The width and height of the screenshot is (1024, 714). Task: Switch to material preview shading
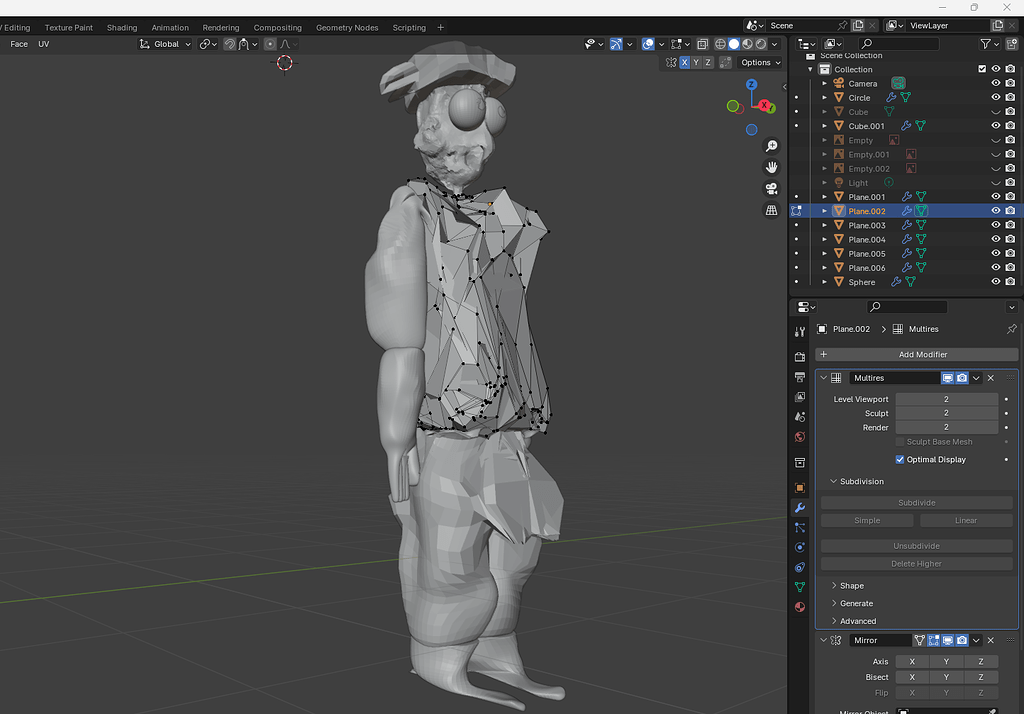pyautogui.click(x=747, y=44)
